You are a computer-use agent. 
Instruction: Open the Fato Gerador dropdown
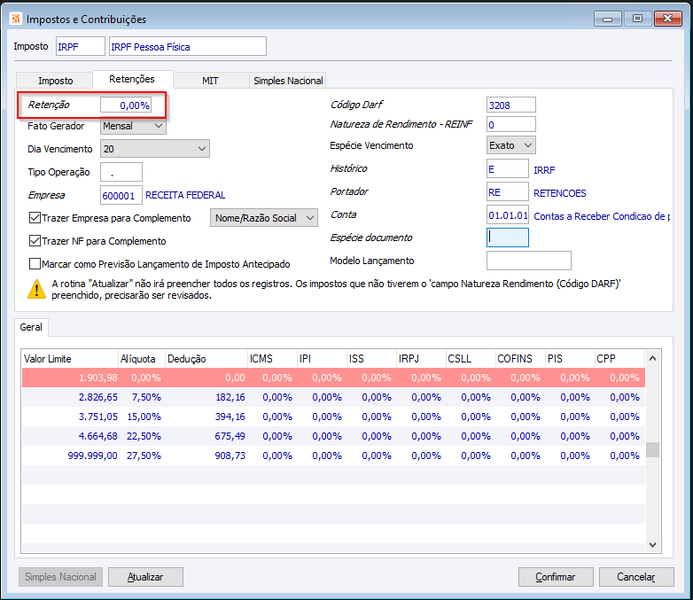pyautogui.click(x=133, y=126)
